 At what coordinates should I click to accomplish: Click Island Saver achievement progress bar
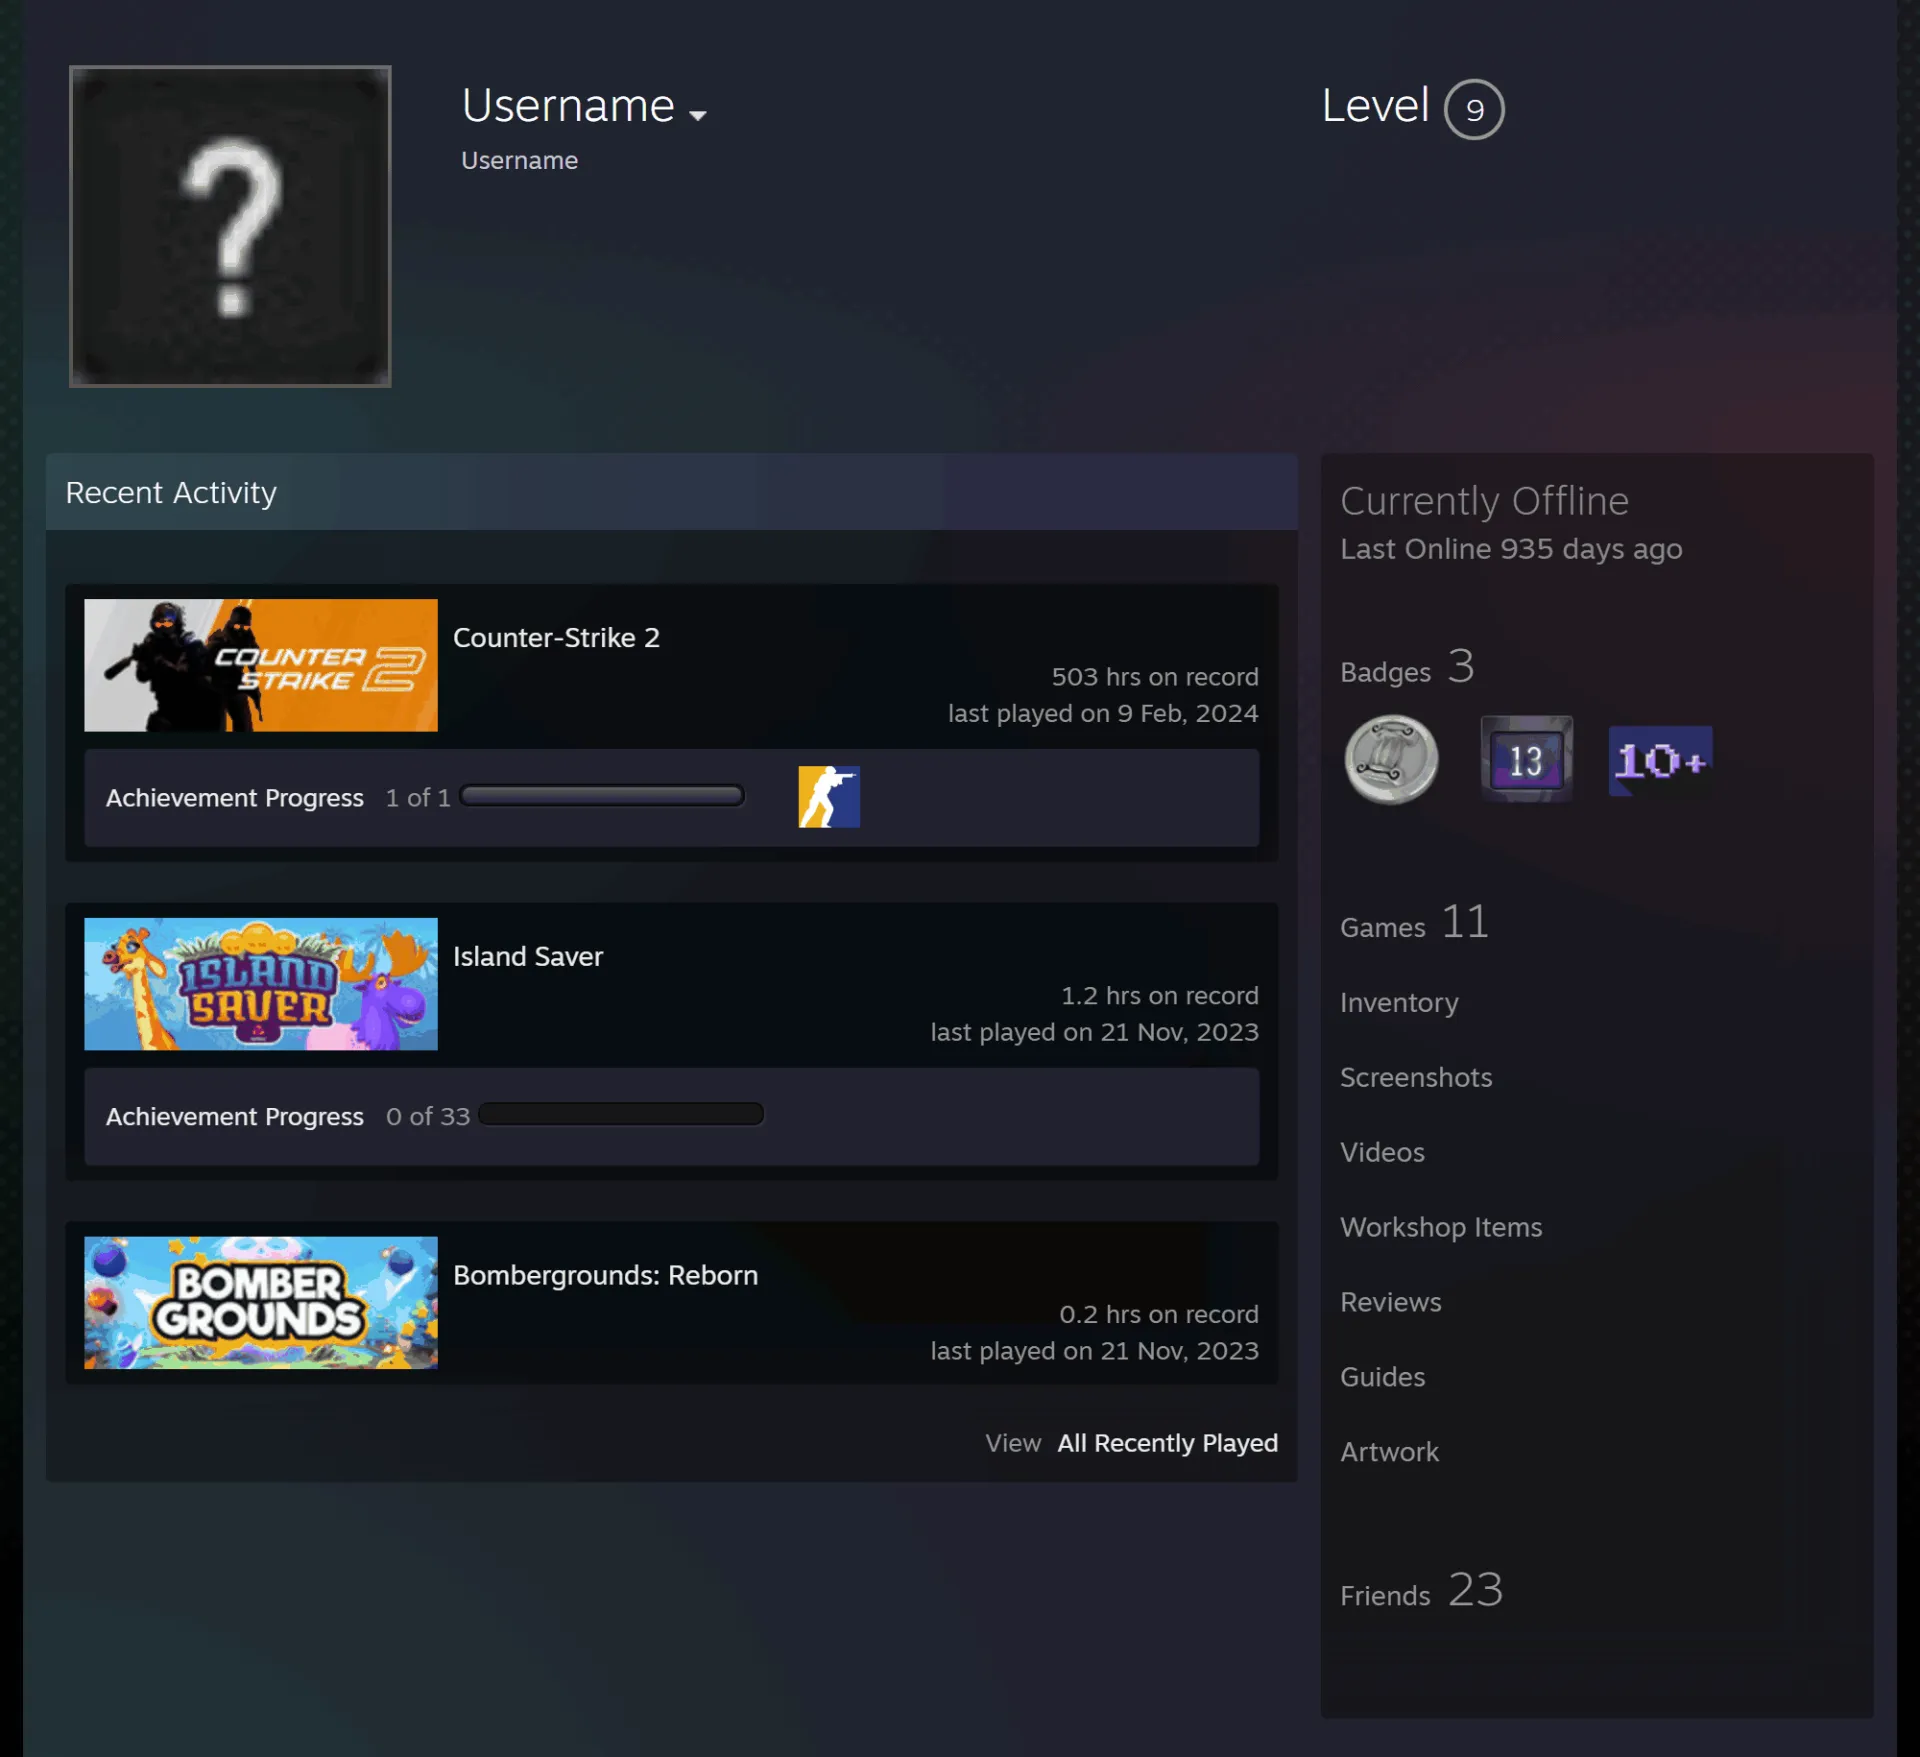[x=621, y=1115]
